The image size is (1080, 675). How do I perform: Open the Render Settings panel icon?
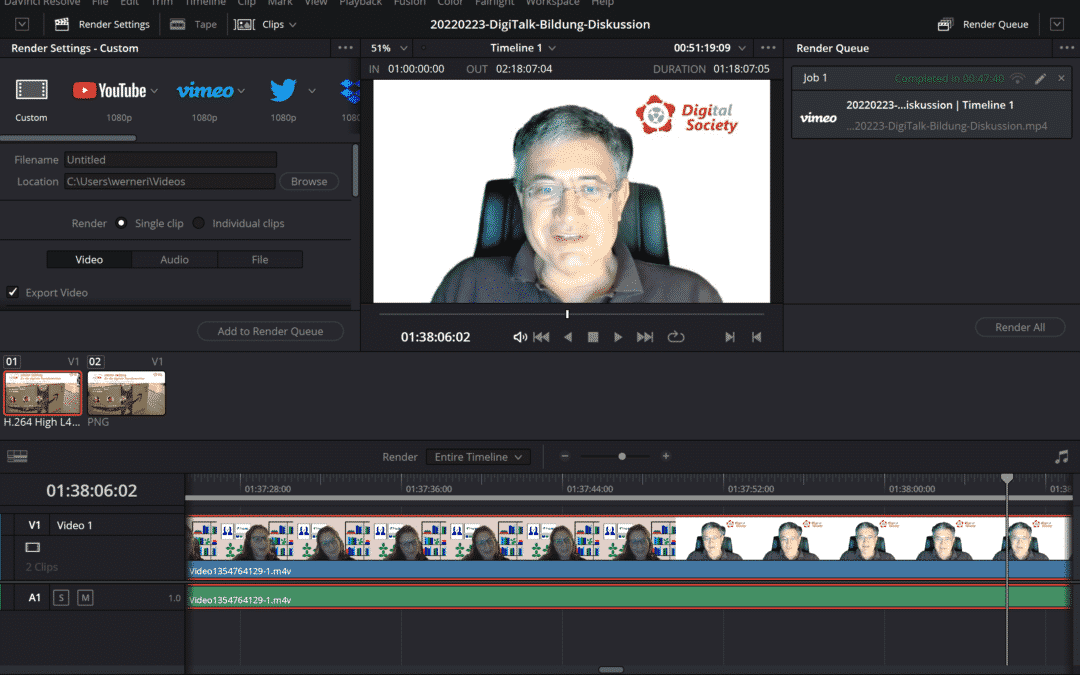coord(62,24)
